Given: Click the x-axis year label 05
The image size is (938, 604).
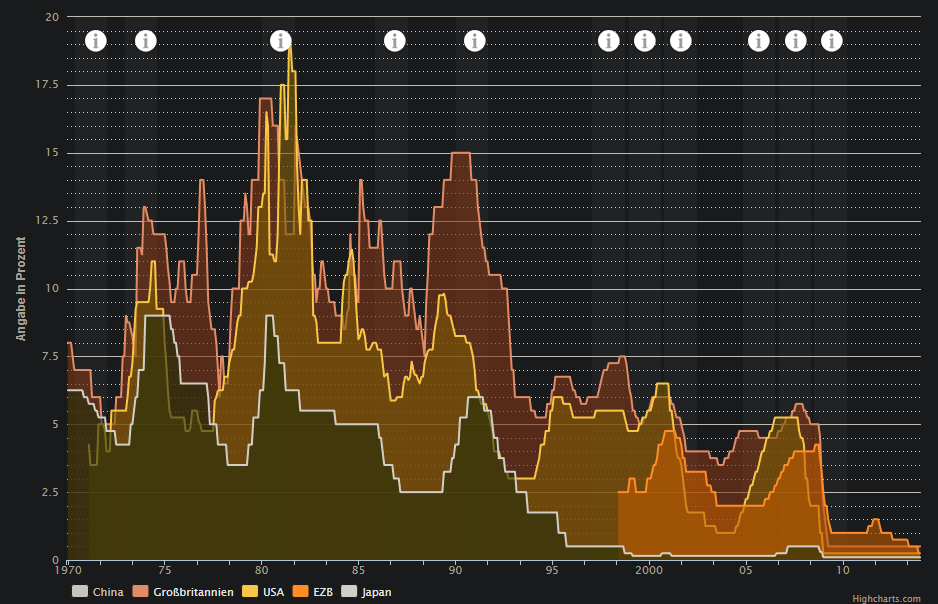Looking at the screenshot, I should click(745, 570).
